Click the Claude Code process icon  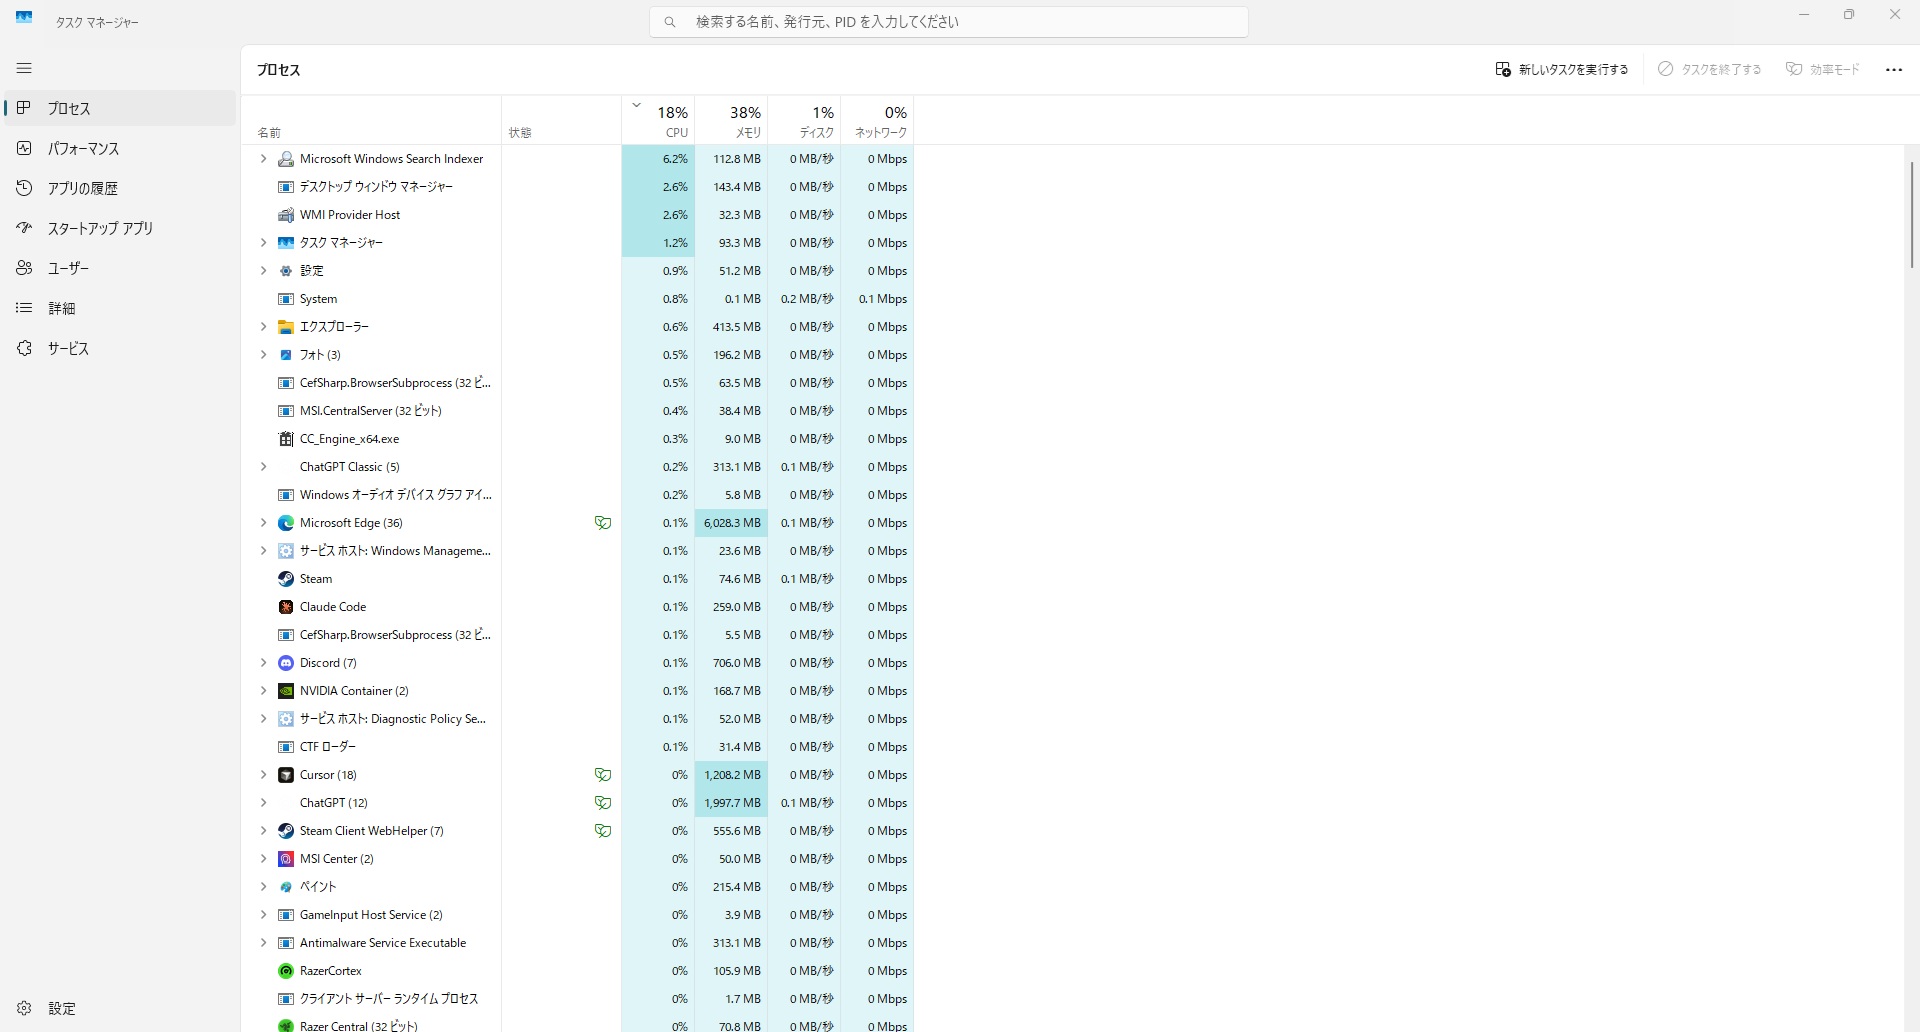click(x=285, y=607)
